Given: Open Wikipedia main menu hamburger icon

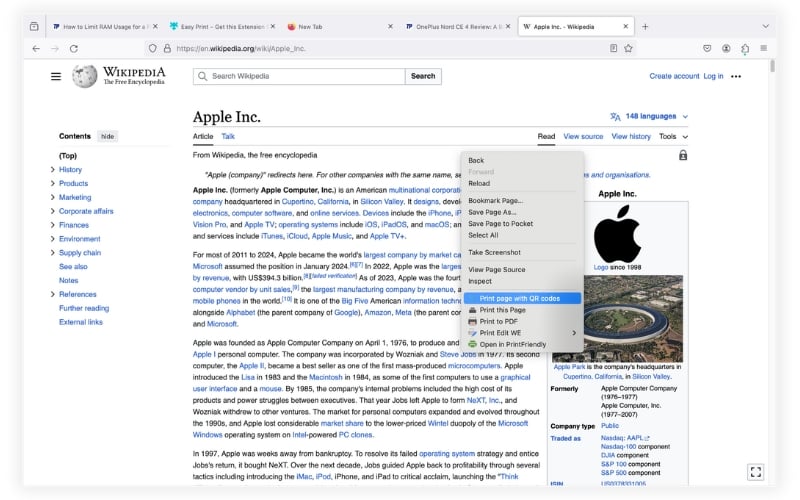Looking at the screenshot, I should tap(56, 77).
